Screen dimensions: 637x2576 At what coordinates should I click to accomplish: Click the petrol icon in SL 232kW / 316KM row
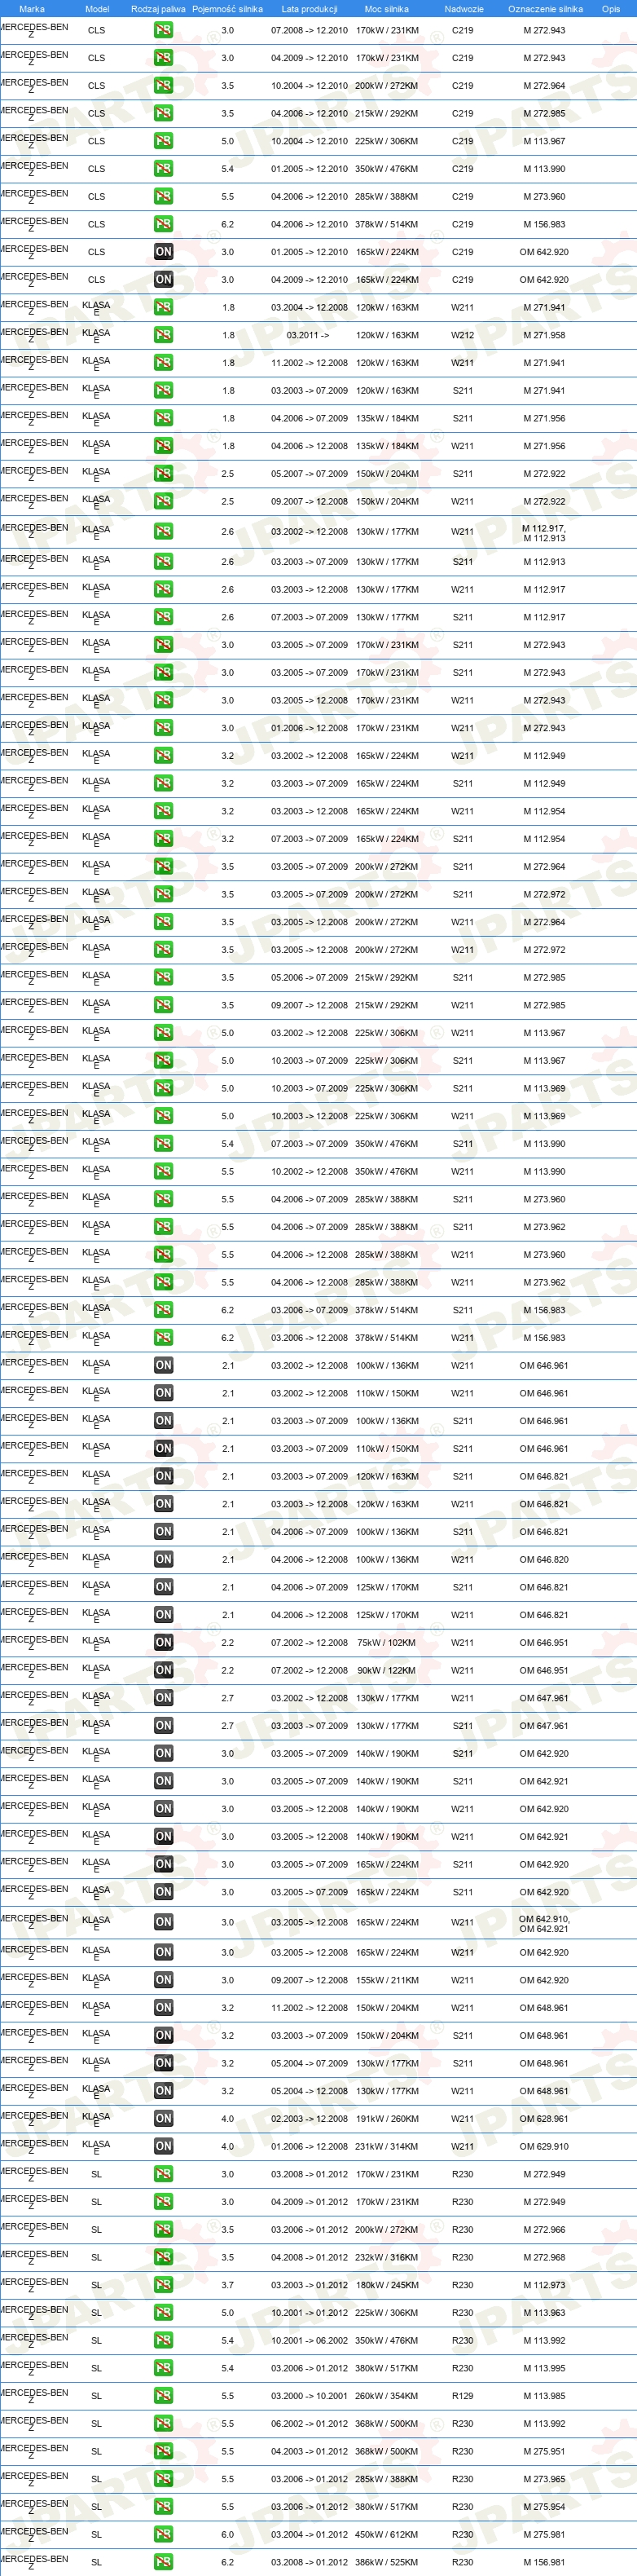pos(163,2258)
